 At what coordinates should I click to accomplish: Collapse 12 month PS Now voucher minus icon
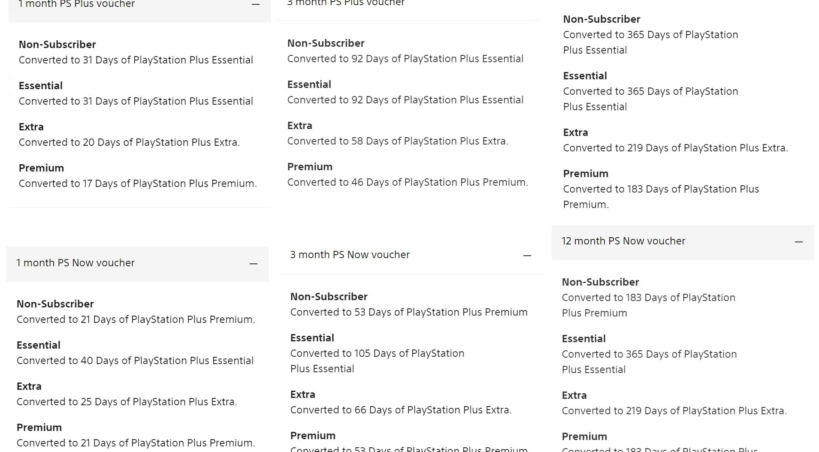(798, 242)
